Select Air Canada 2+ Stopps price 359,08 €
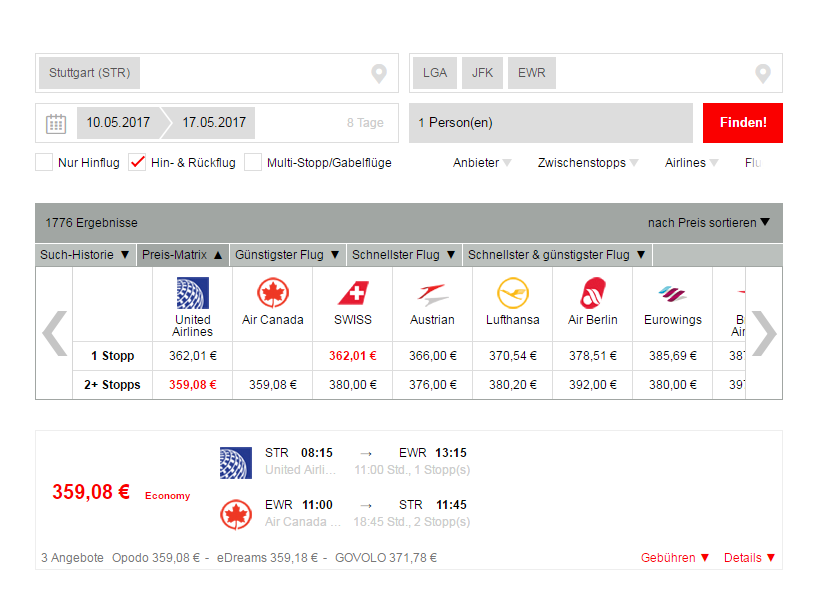 point(272,385)
